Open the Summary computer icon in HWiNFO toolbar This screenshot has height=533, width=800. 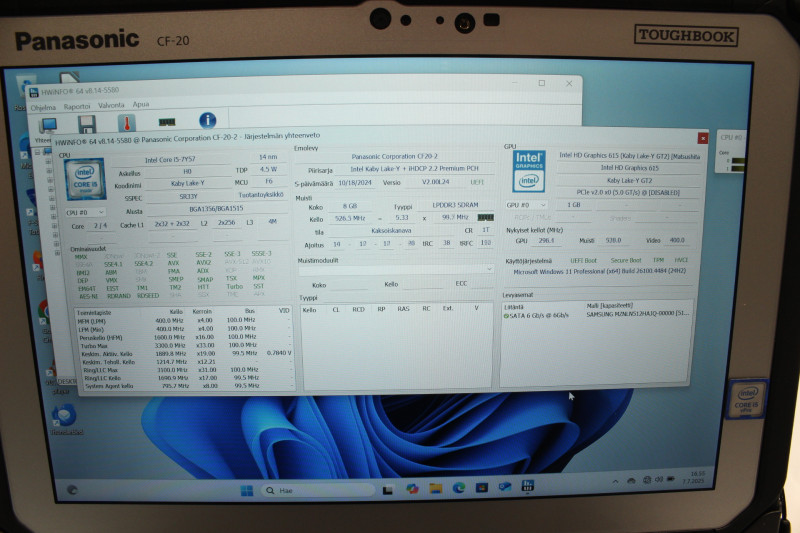pos(48,125)
